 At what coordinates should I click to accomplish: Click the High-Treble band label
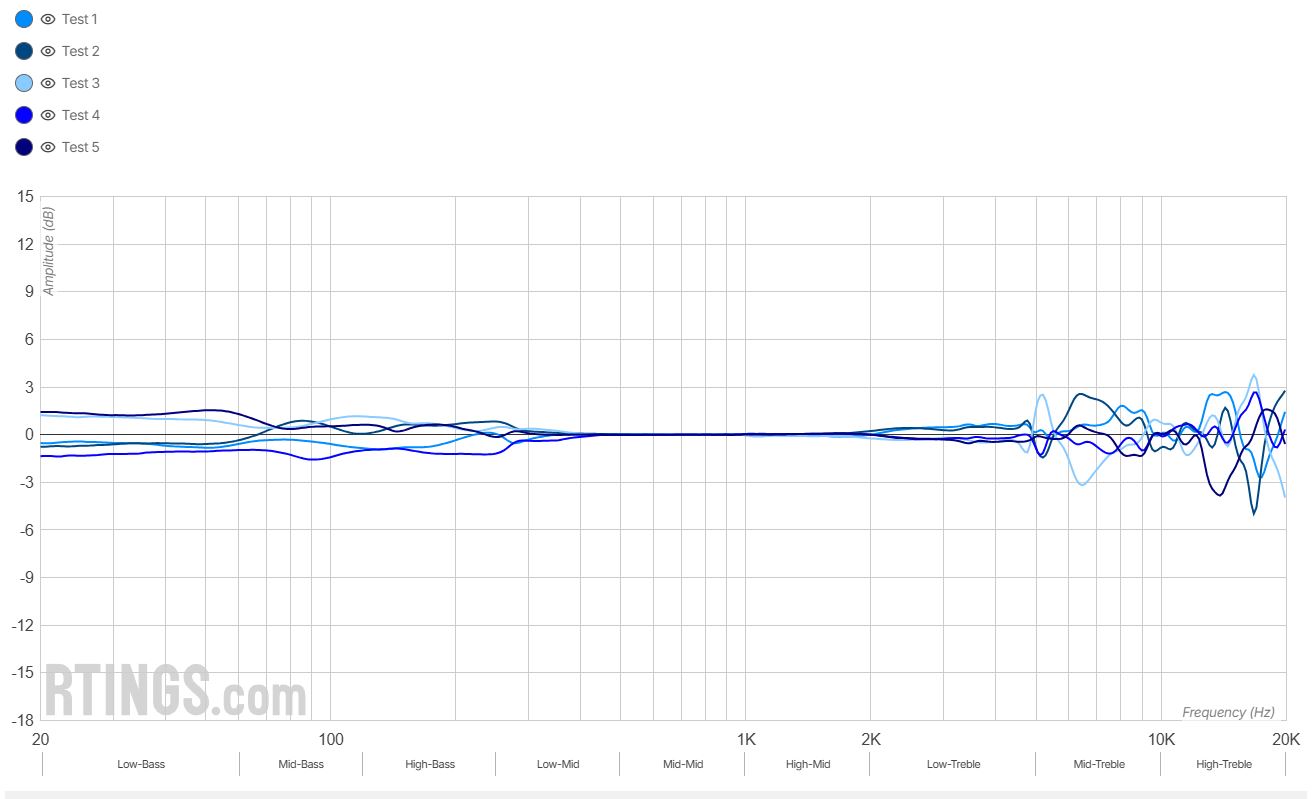click(x=1224, y=764)
